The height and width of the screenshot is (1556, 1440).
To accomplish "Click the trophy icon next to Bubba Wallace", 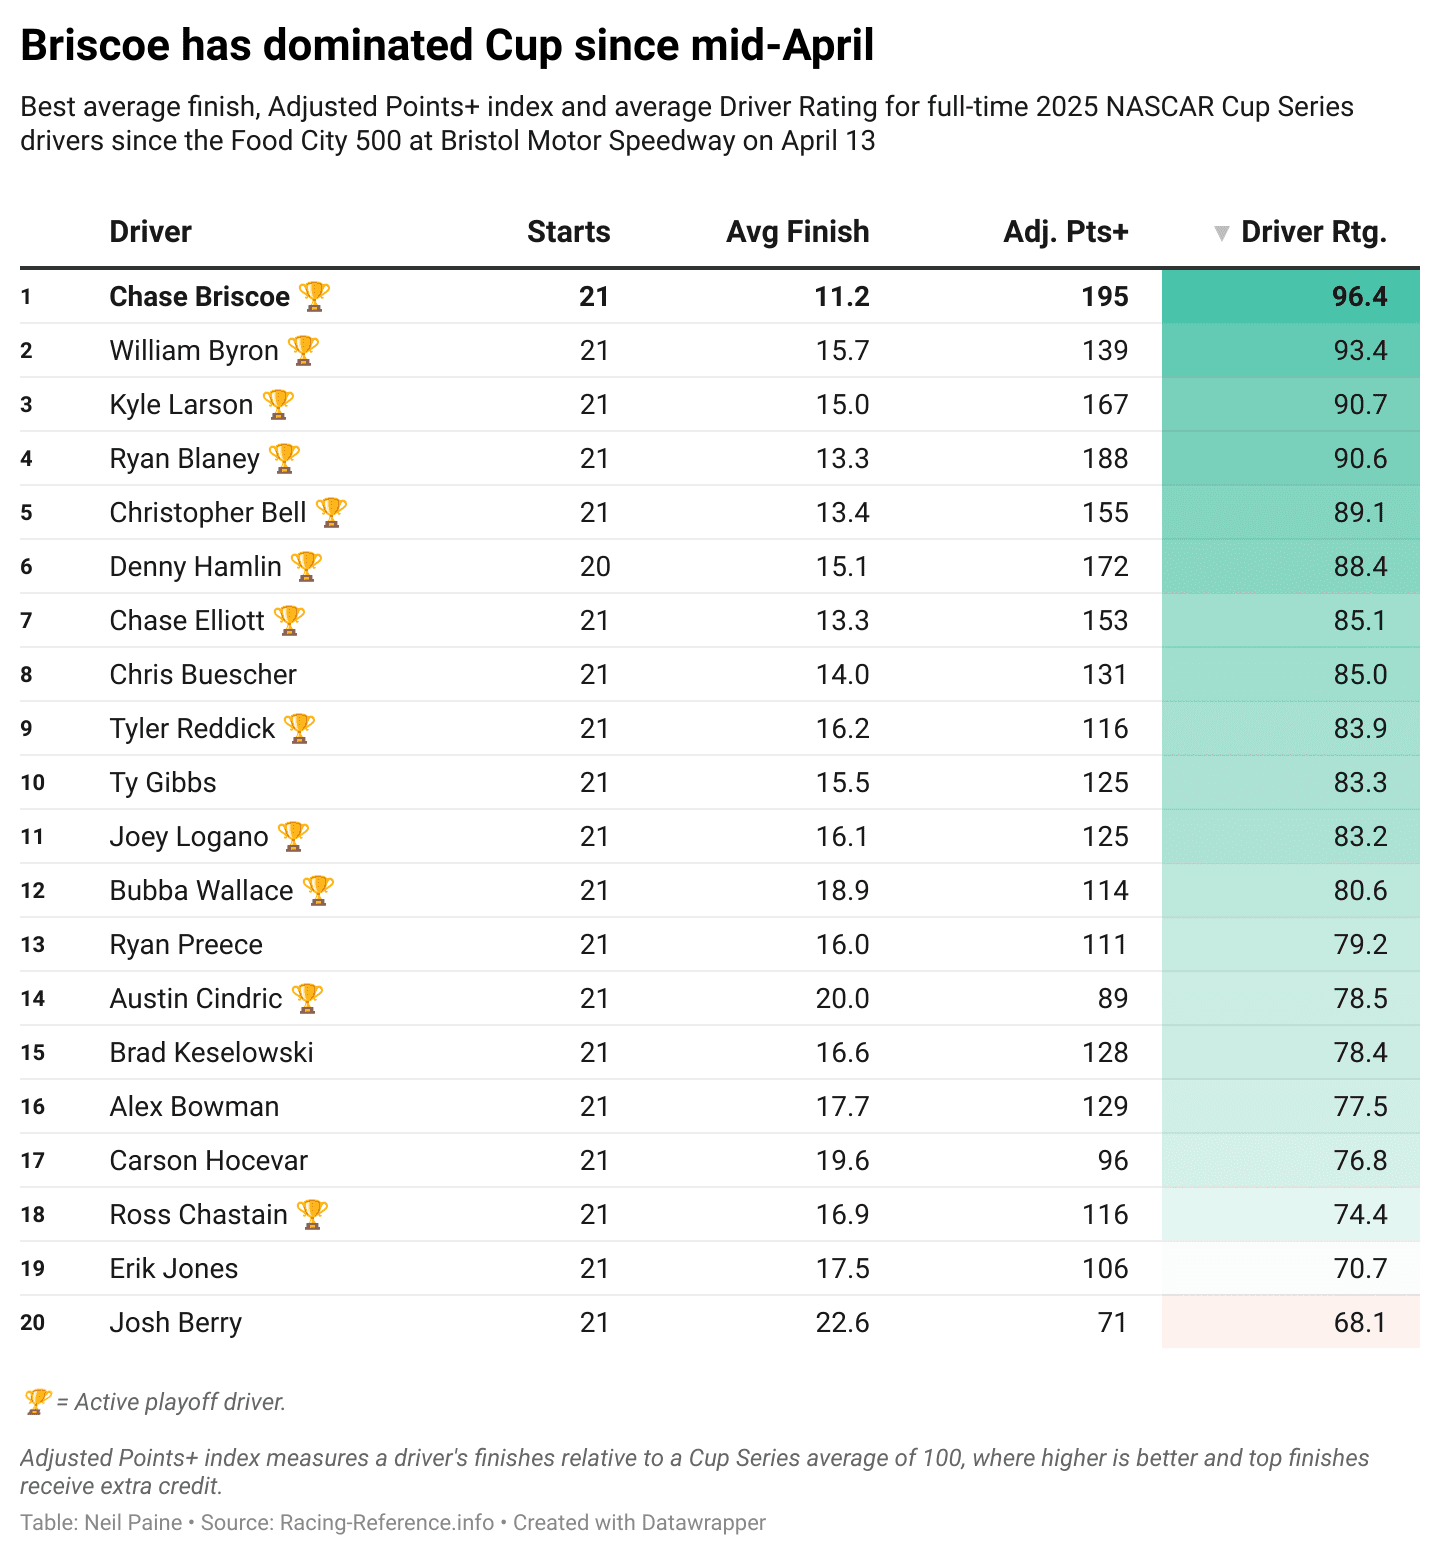I will pos(318,890).
